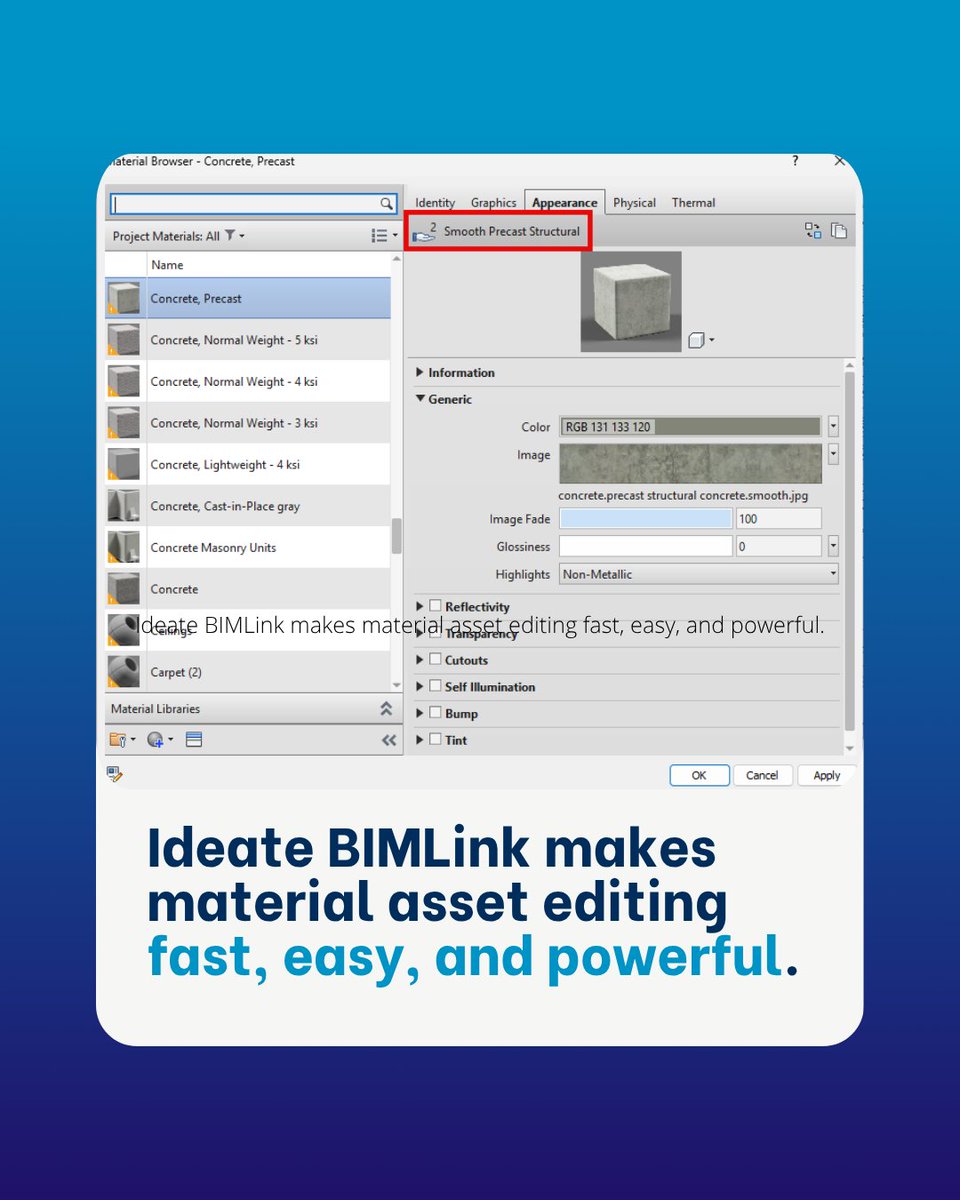Select the Appearance tab

(565, 202)
